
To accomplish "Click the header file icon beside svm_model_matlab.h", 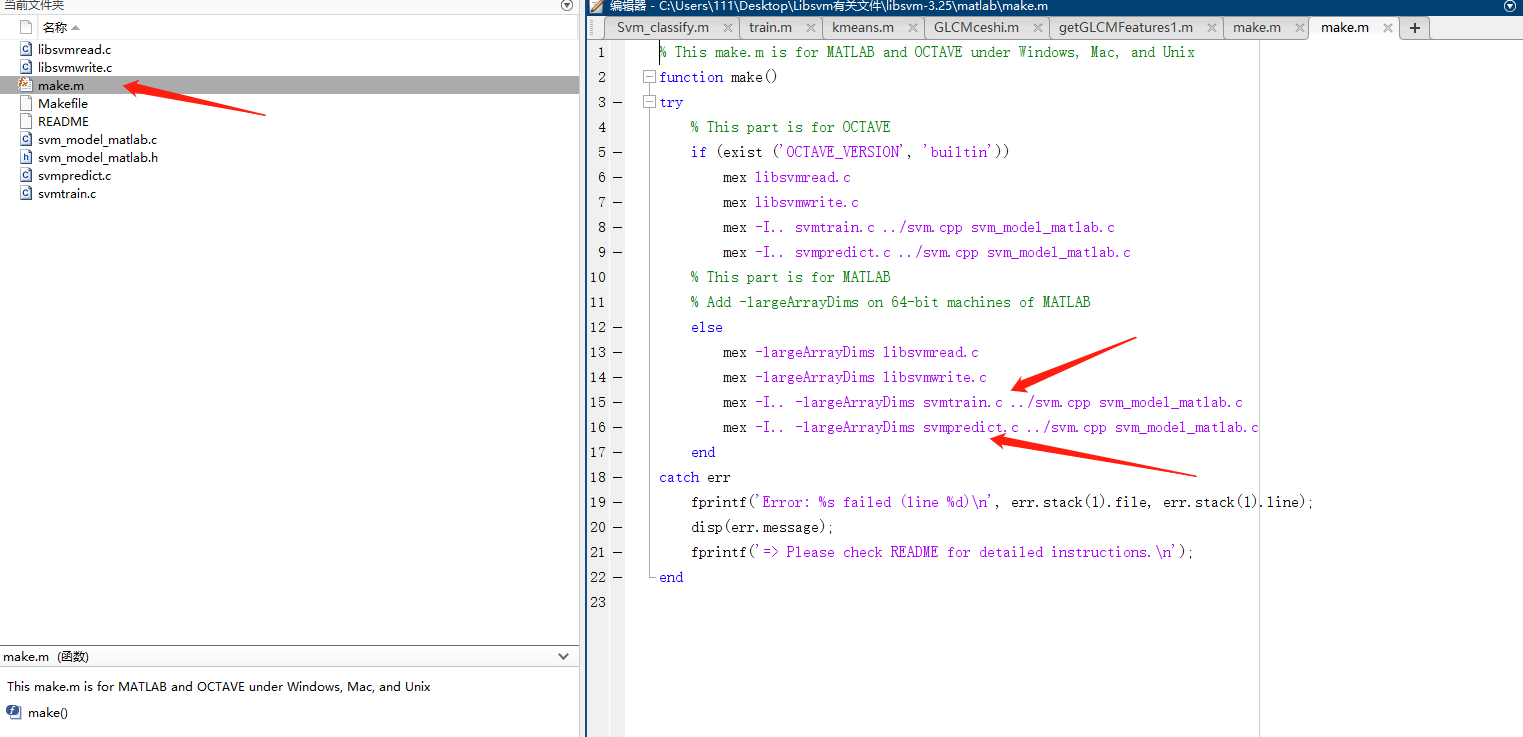I will click(25, 157).
